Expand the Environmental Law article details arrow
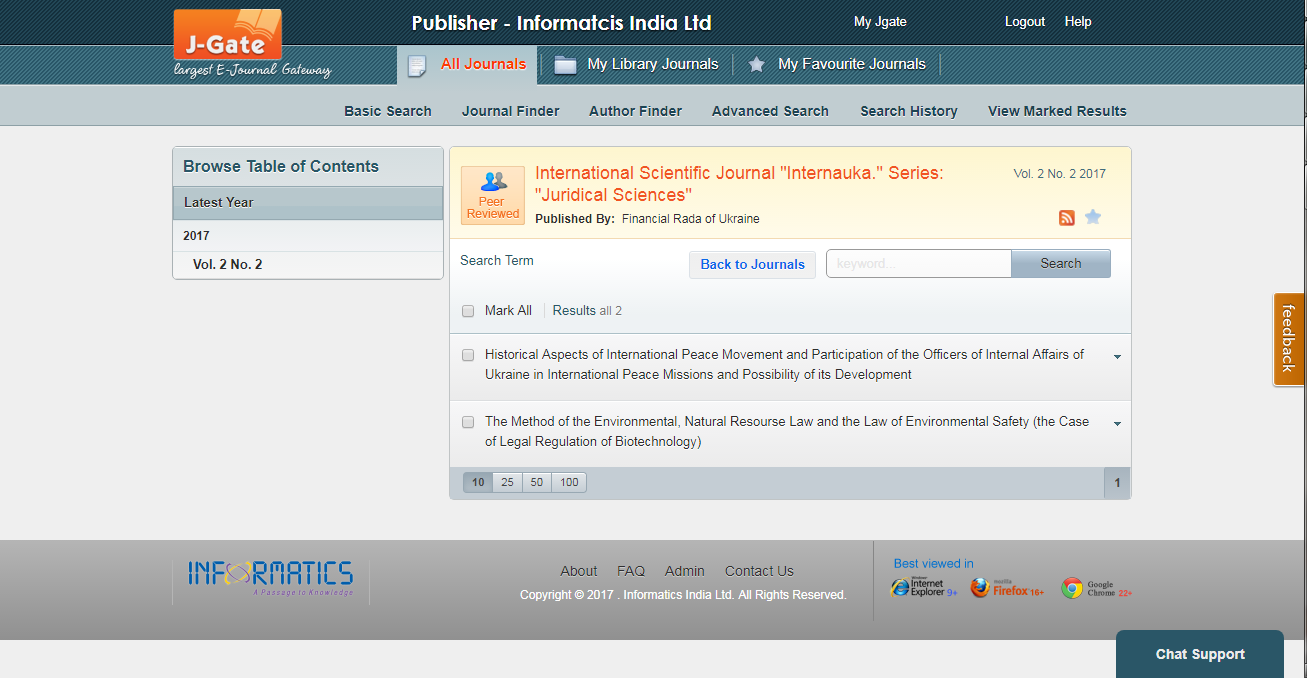 coord(1117,423)
